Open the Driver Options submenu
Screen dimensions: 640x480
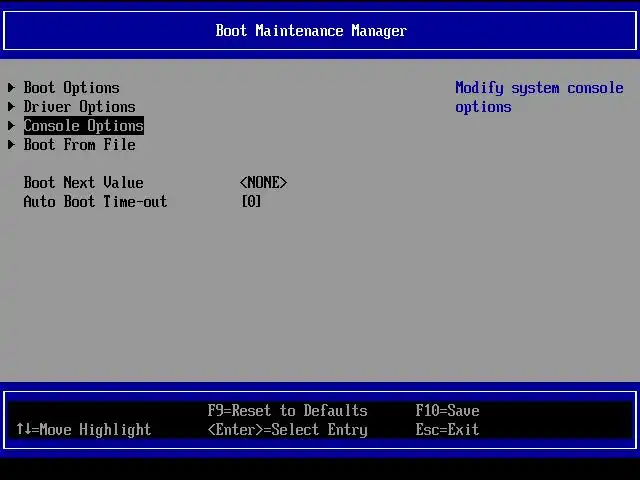point(79,107)
